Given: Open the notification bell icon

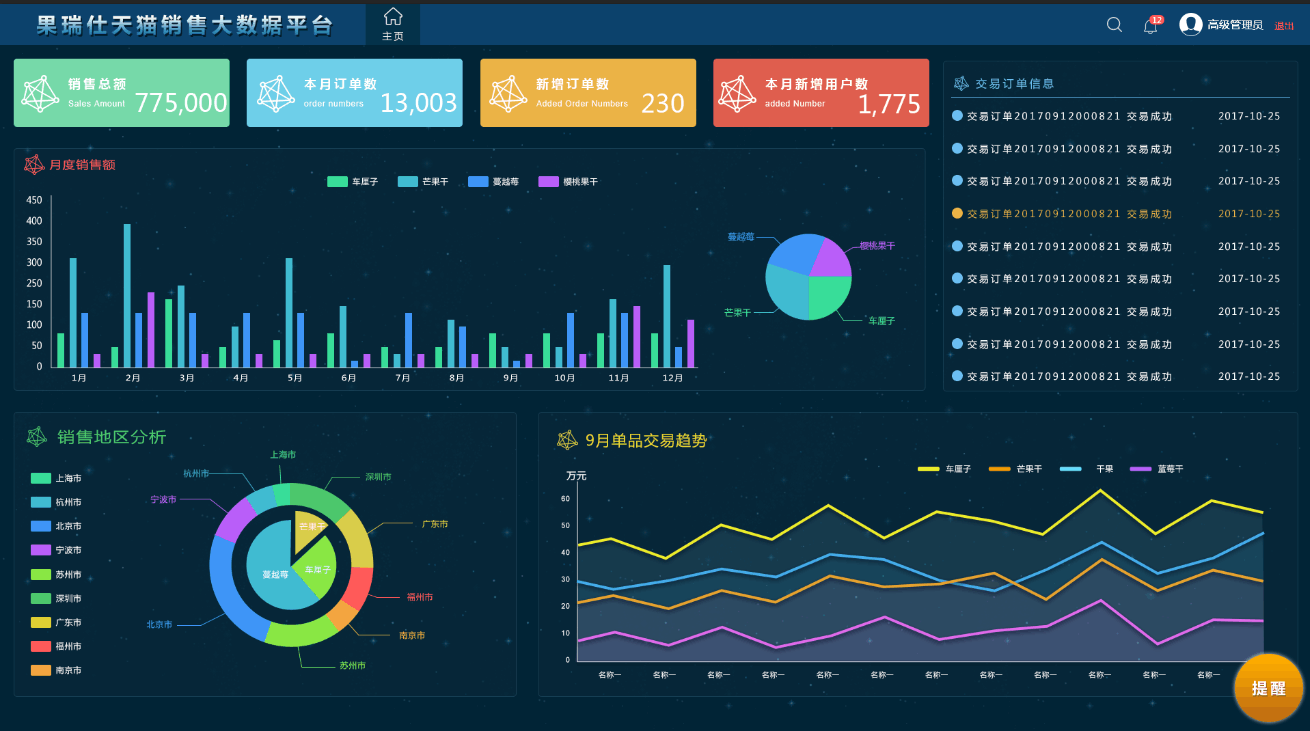Looking at the screenshot, I should pyautogui.click(x=1151, y=26).
